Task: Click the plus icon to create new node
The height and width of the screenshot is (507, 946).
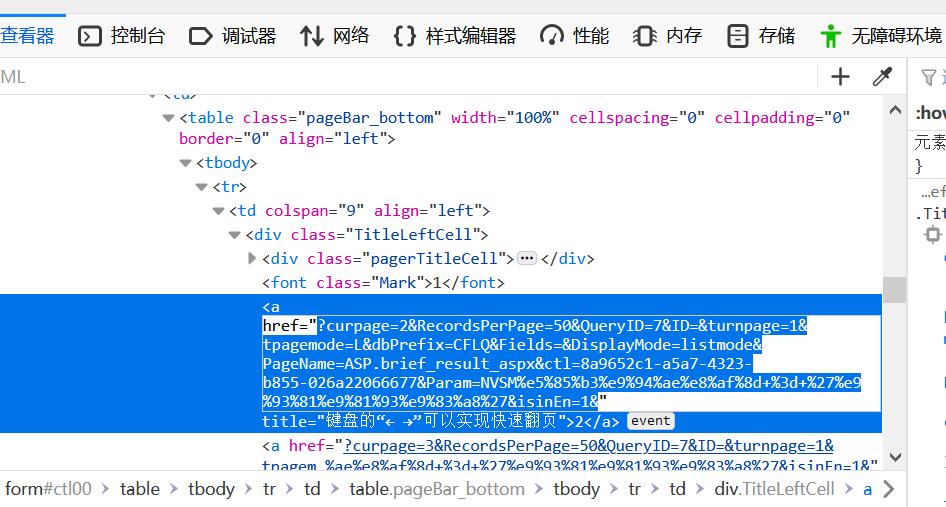Action: (840, 77)
